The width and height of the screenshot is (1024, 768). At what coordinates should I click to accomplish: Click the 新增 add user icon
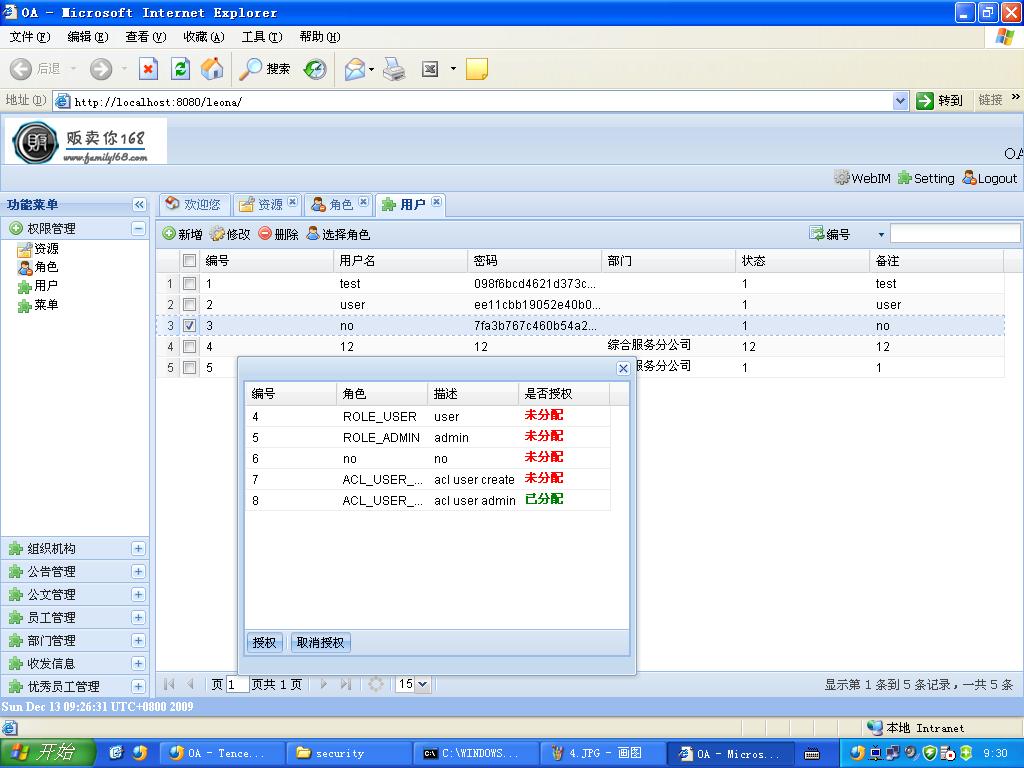point(169,234)
